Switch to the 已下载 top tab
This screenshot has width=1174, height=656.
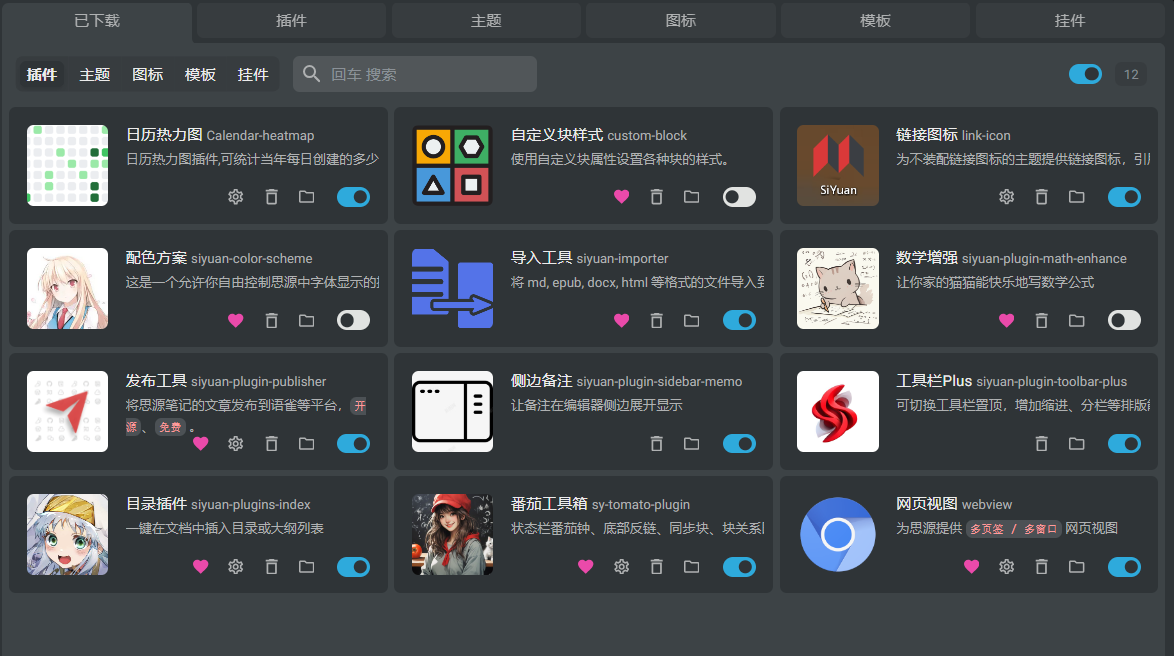[x=97, y=20]
